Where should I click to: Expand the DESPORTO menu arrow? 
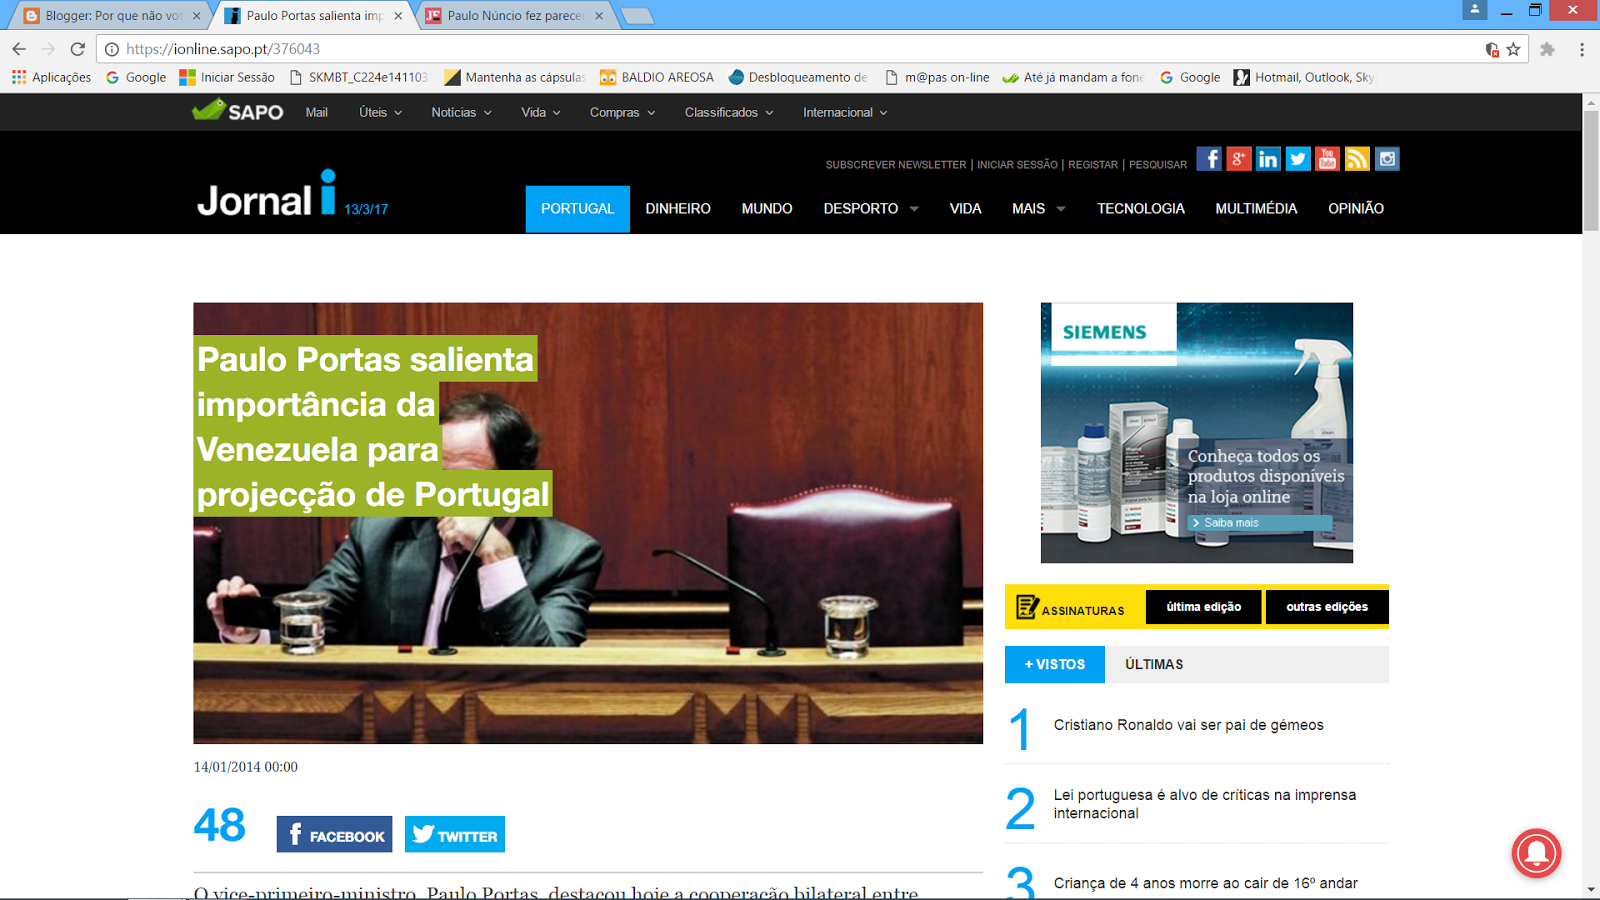click(914, 209)
